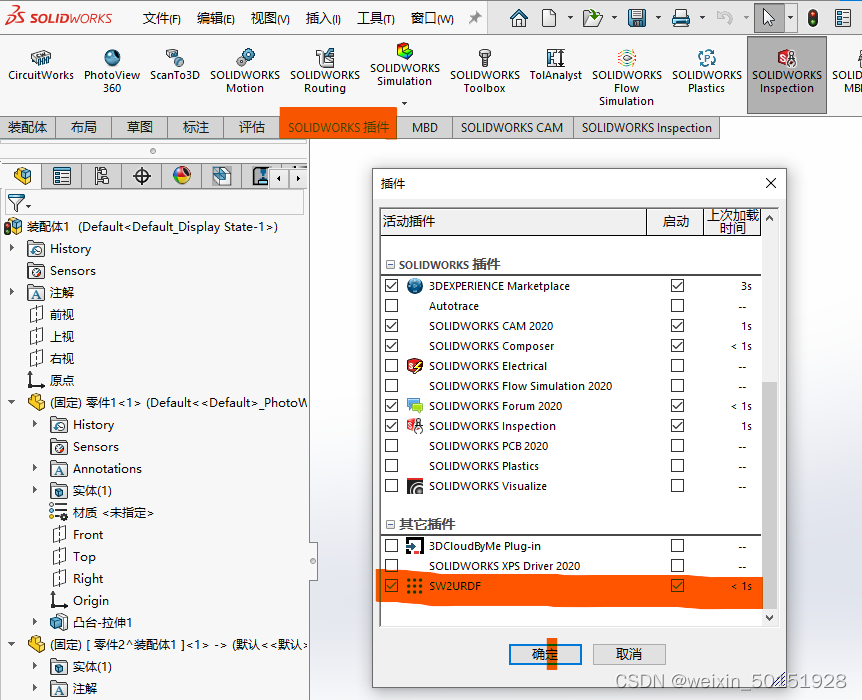Click the 活动插件 column header
This screenshot has width=862, height=700.
point(513,222)
